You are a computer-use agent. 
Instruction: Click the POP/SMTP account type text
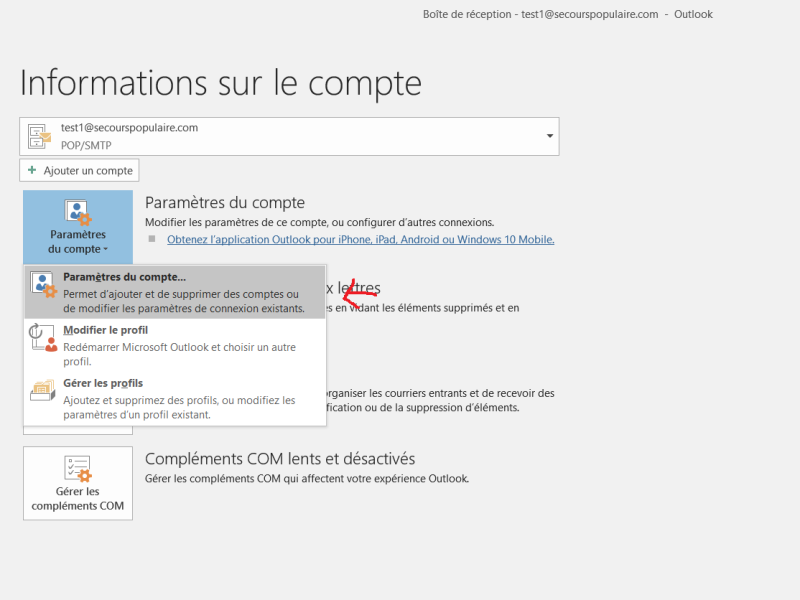tap(86, 145)
